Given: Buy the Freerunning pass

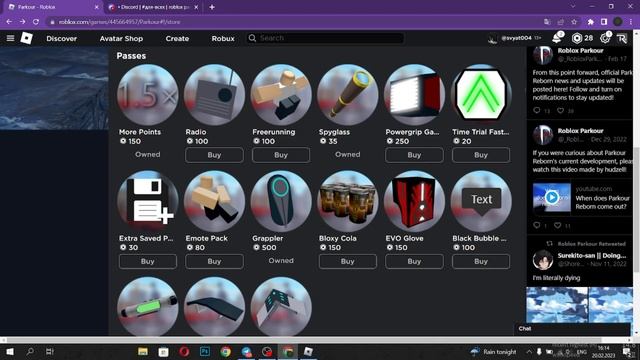Looking at the screenshot, I should 281,155.
